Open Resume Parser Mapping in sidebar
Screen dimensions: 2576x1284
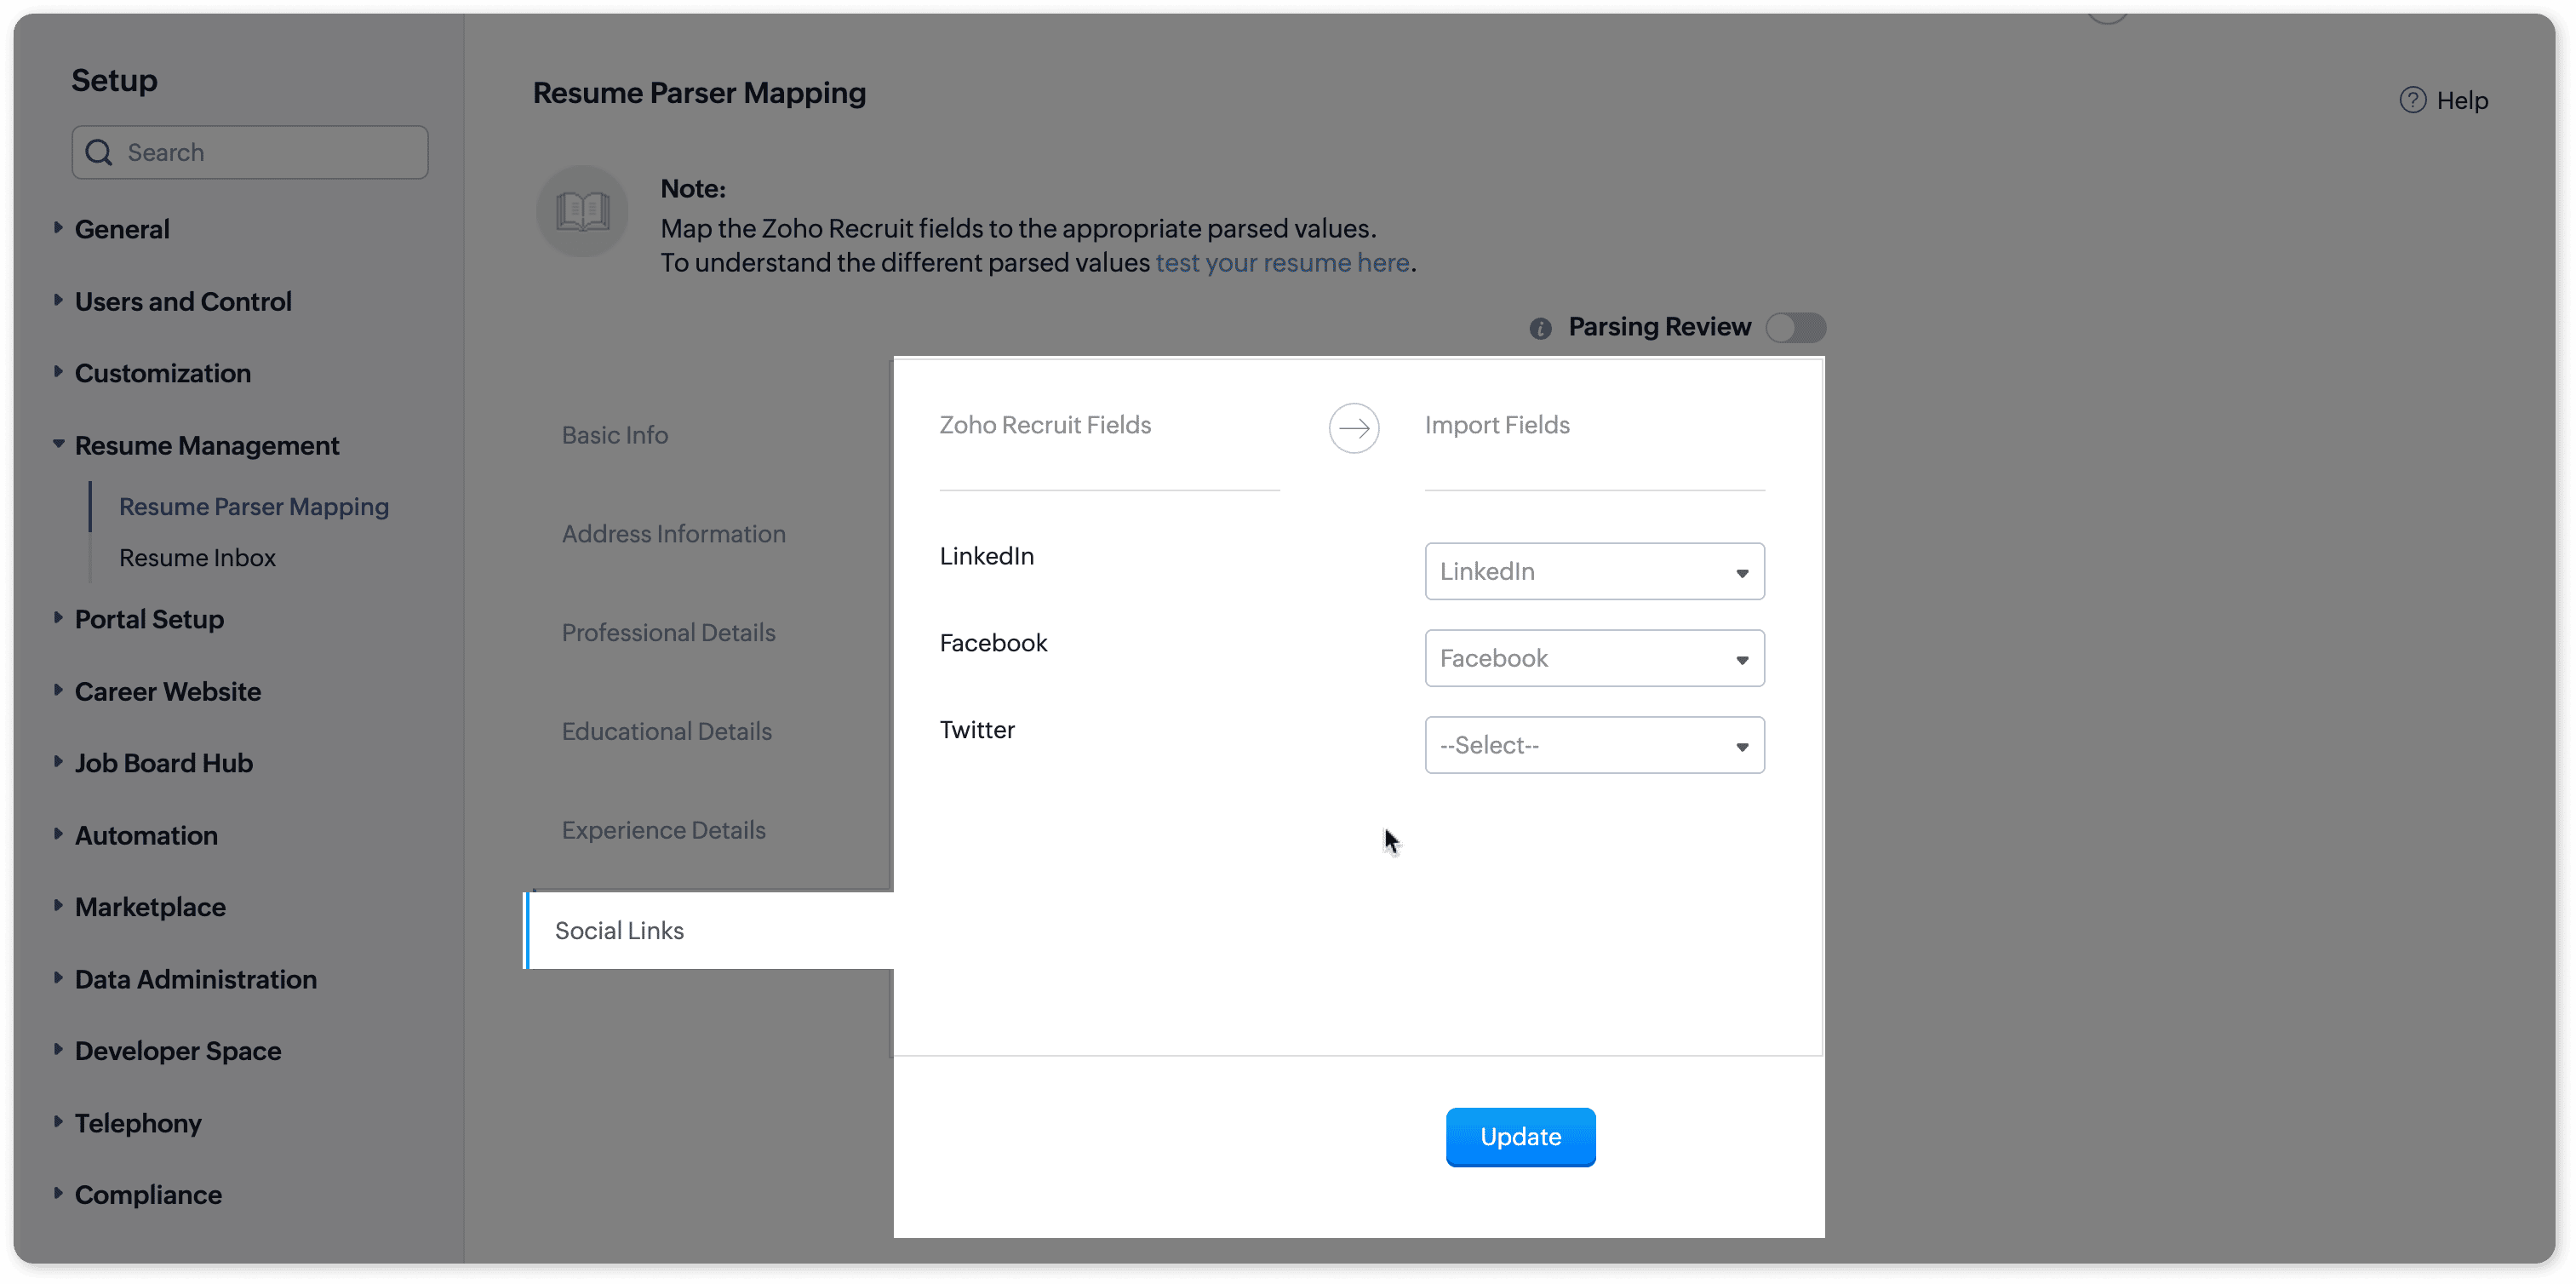[254, 507]
